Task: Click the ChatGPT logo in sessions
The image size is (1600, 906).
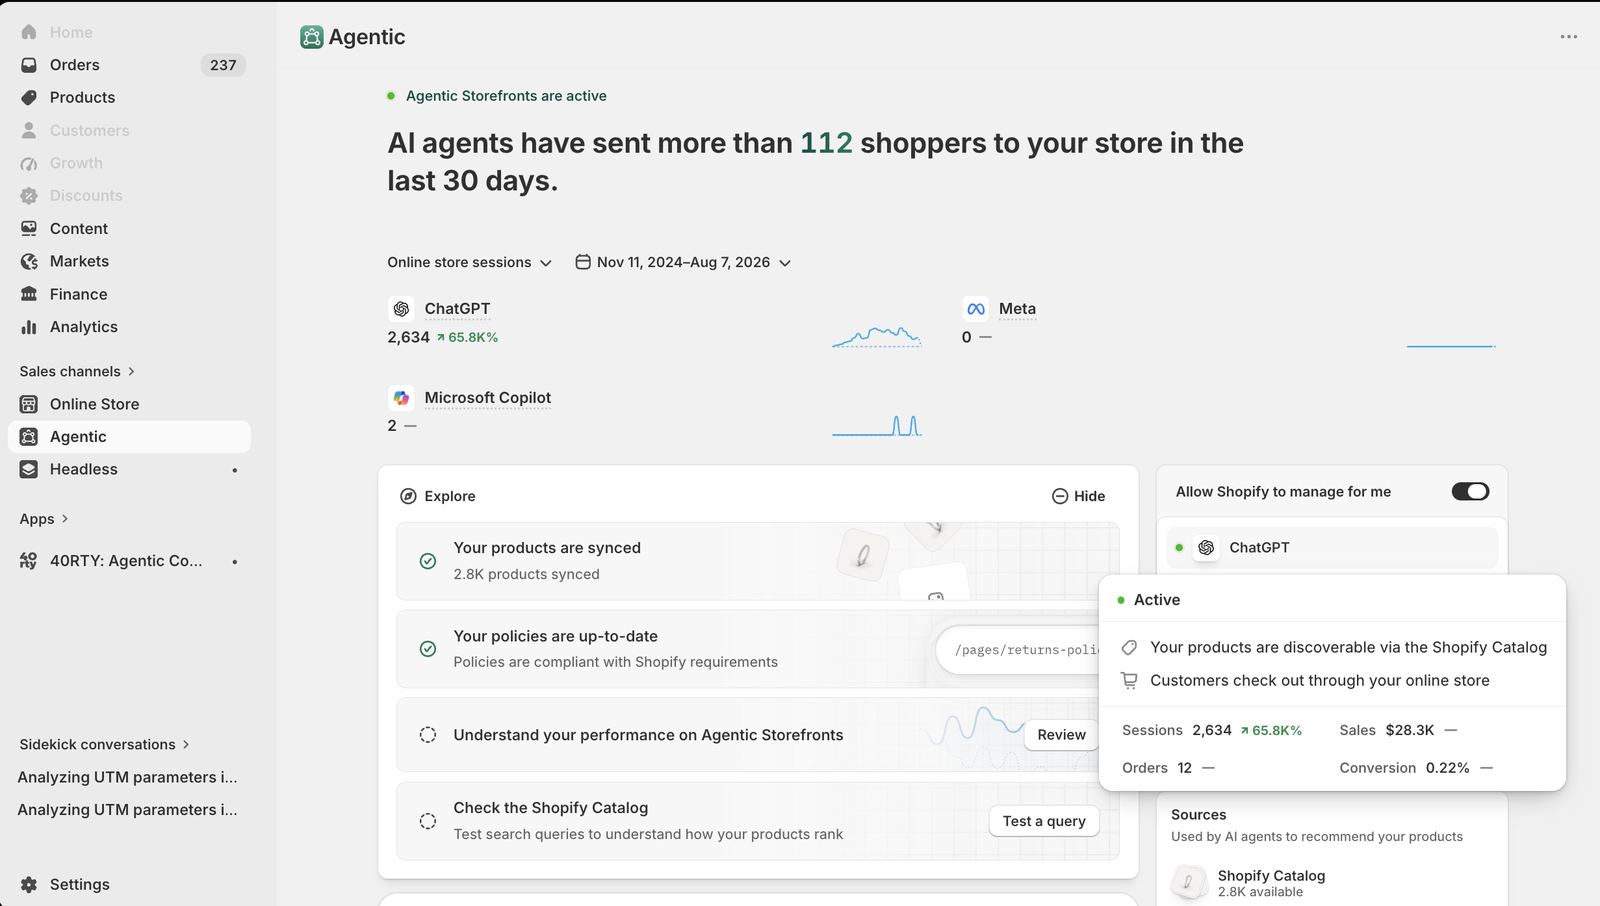Action: [x=401, y=309]
